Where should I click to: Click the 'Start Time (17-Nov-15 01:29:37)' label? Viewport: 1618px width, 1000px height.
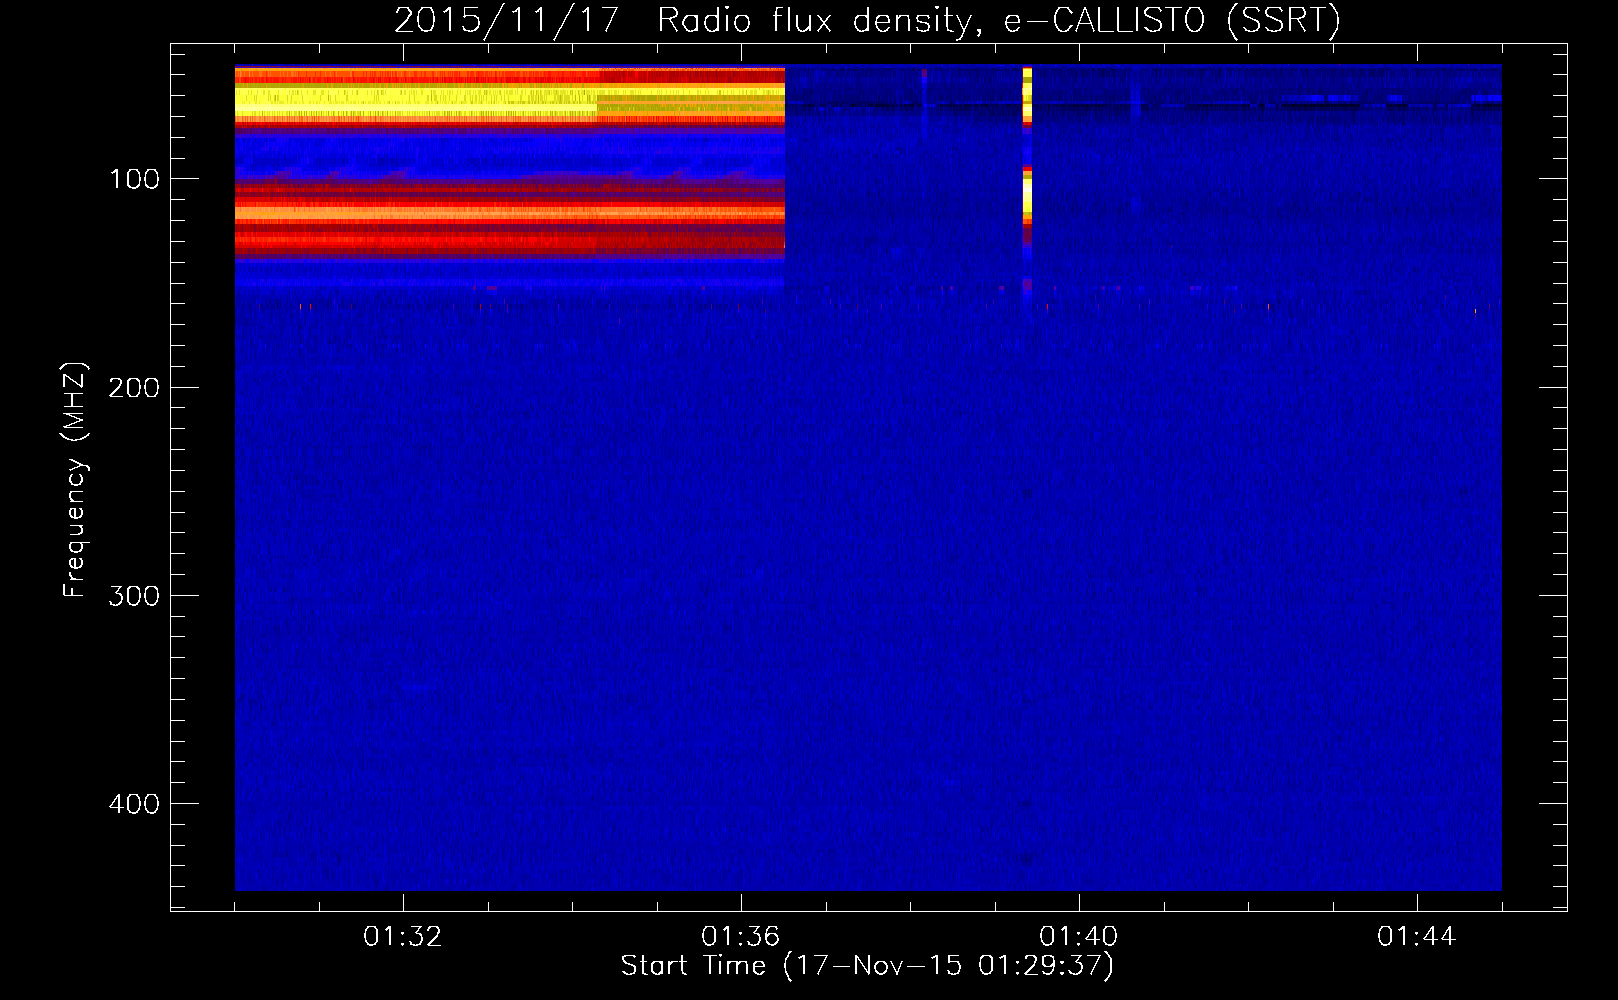(867, 966)
